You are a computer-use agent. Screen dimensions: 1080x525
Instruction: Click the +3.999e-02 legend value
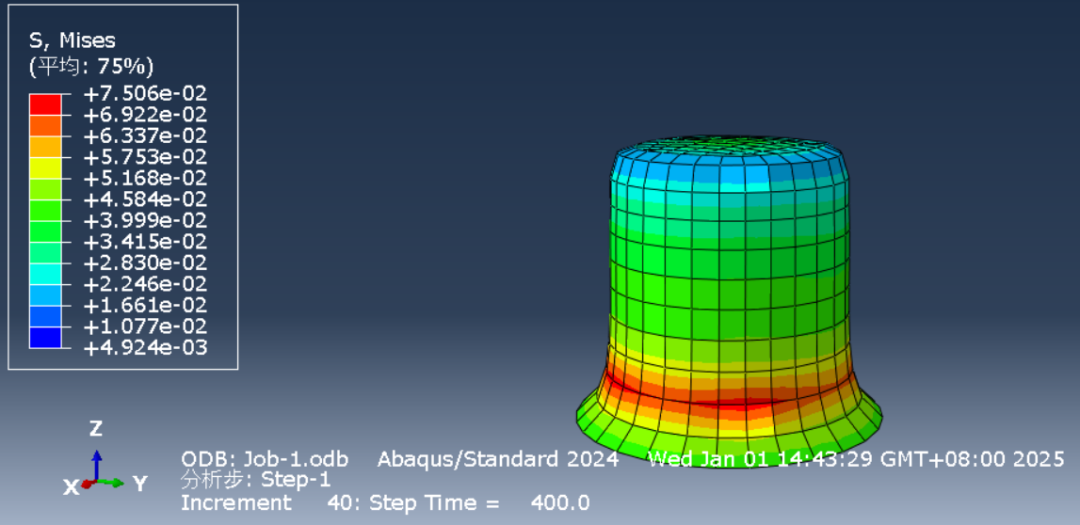pyautogui.click(x=144, y=220)
